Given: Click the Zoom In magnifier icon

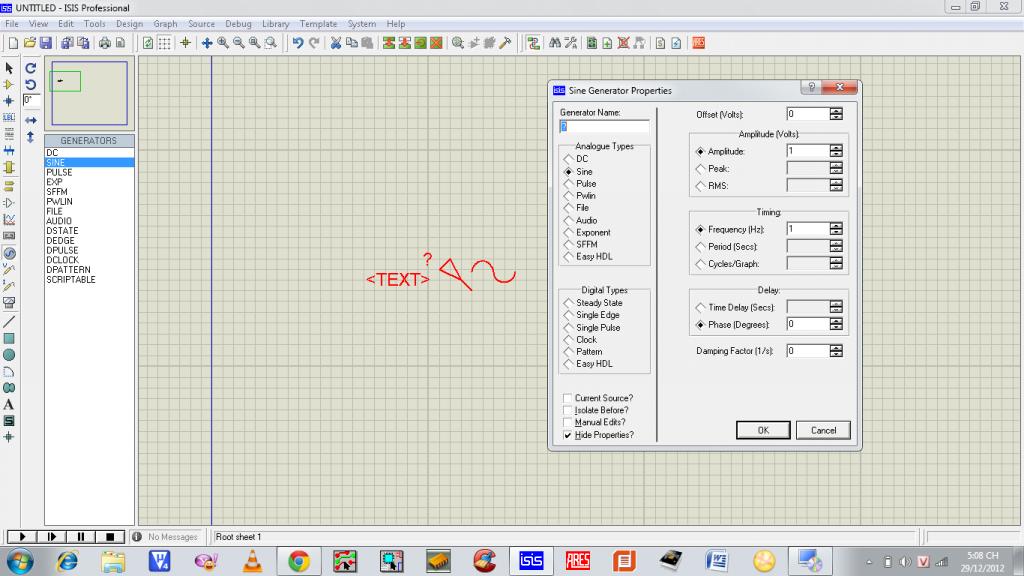Looking at the screenshot, I should point(223,43).
